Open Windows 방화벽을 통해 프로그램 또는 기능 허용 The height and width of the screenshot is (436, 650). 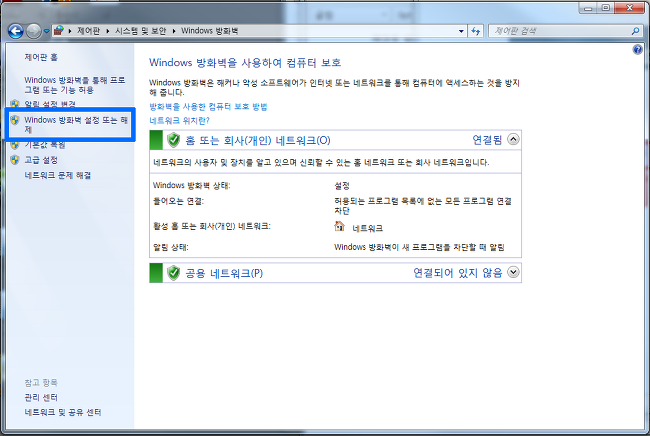point(75,85)
